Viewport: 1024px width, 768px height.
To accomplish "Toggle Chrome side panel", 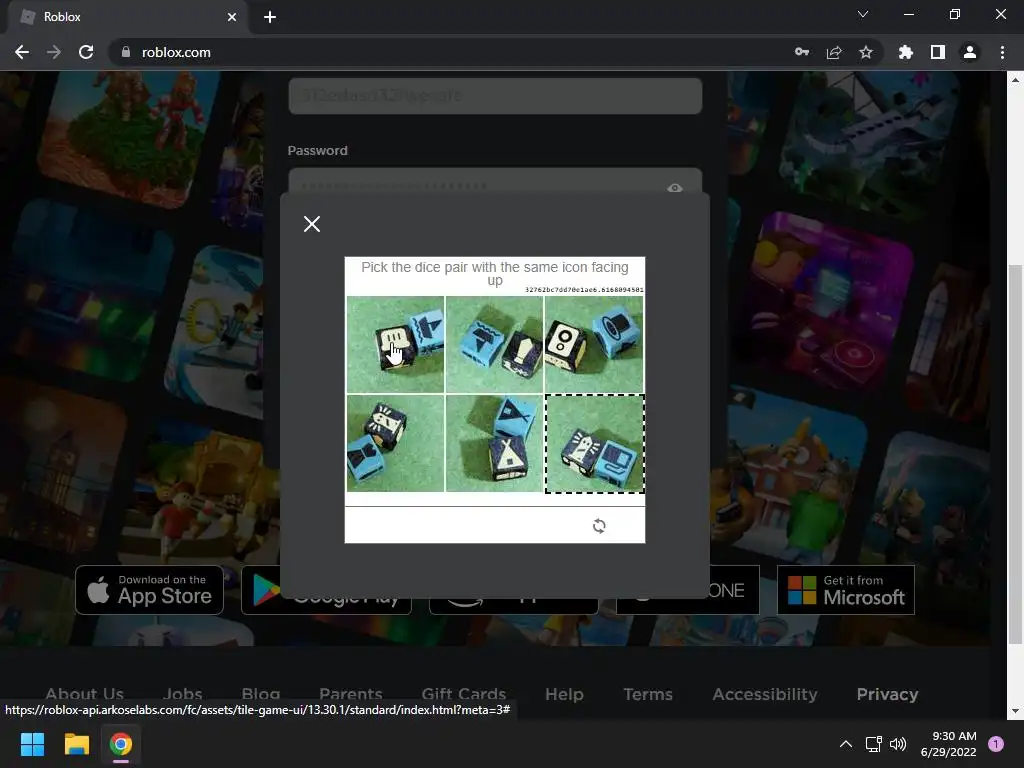I will pos(938,52).
